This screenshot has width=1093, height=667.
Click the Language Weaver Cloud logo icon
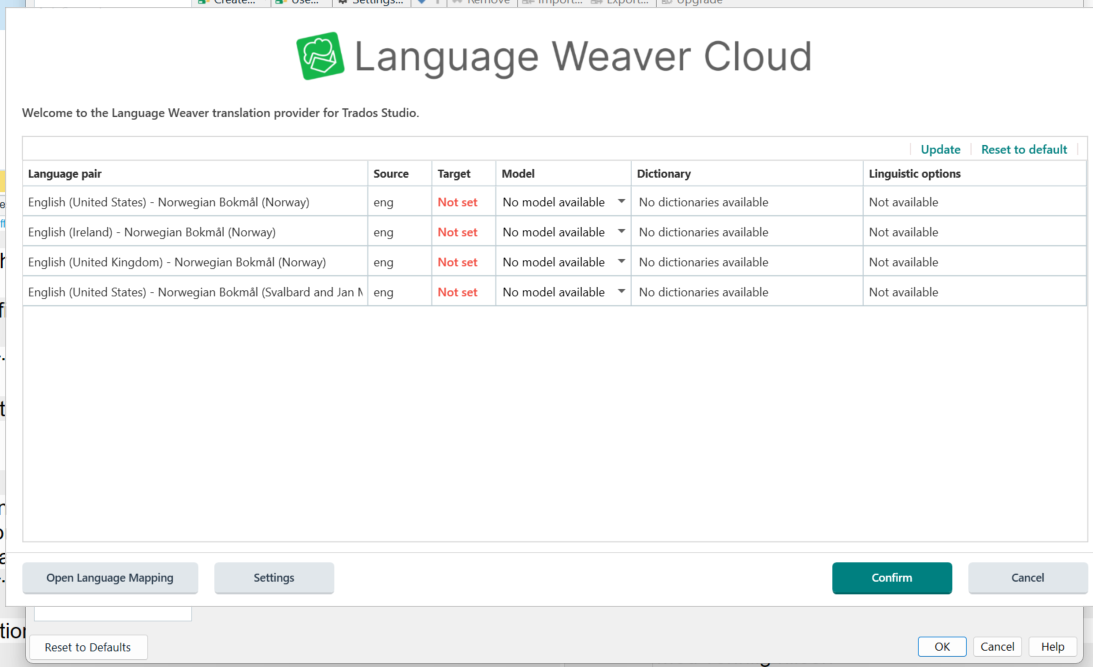[x=320, y=56]
